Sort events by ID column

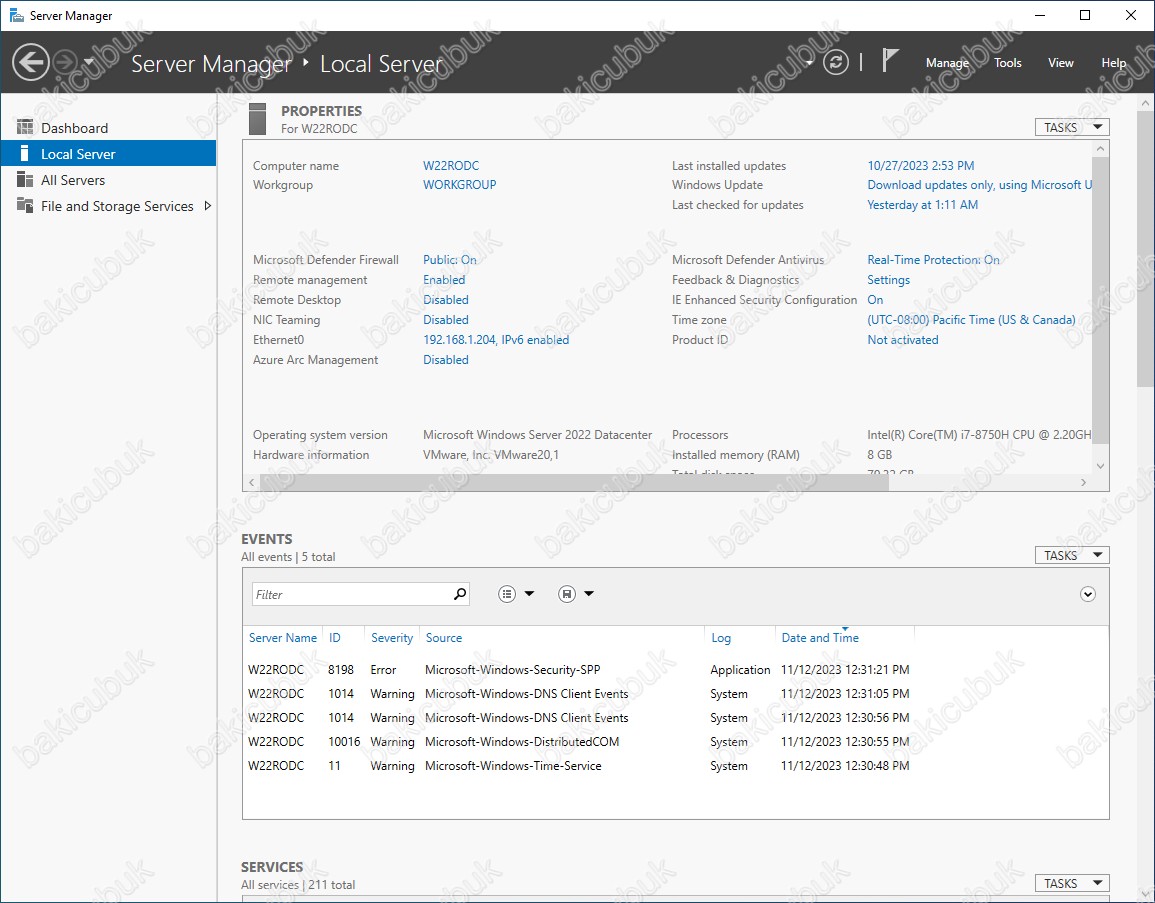[334, 638]
